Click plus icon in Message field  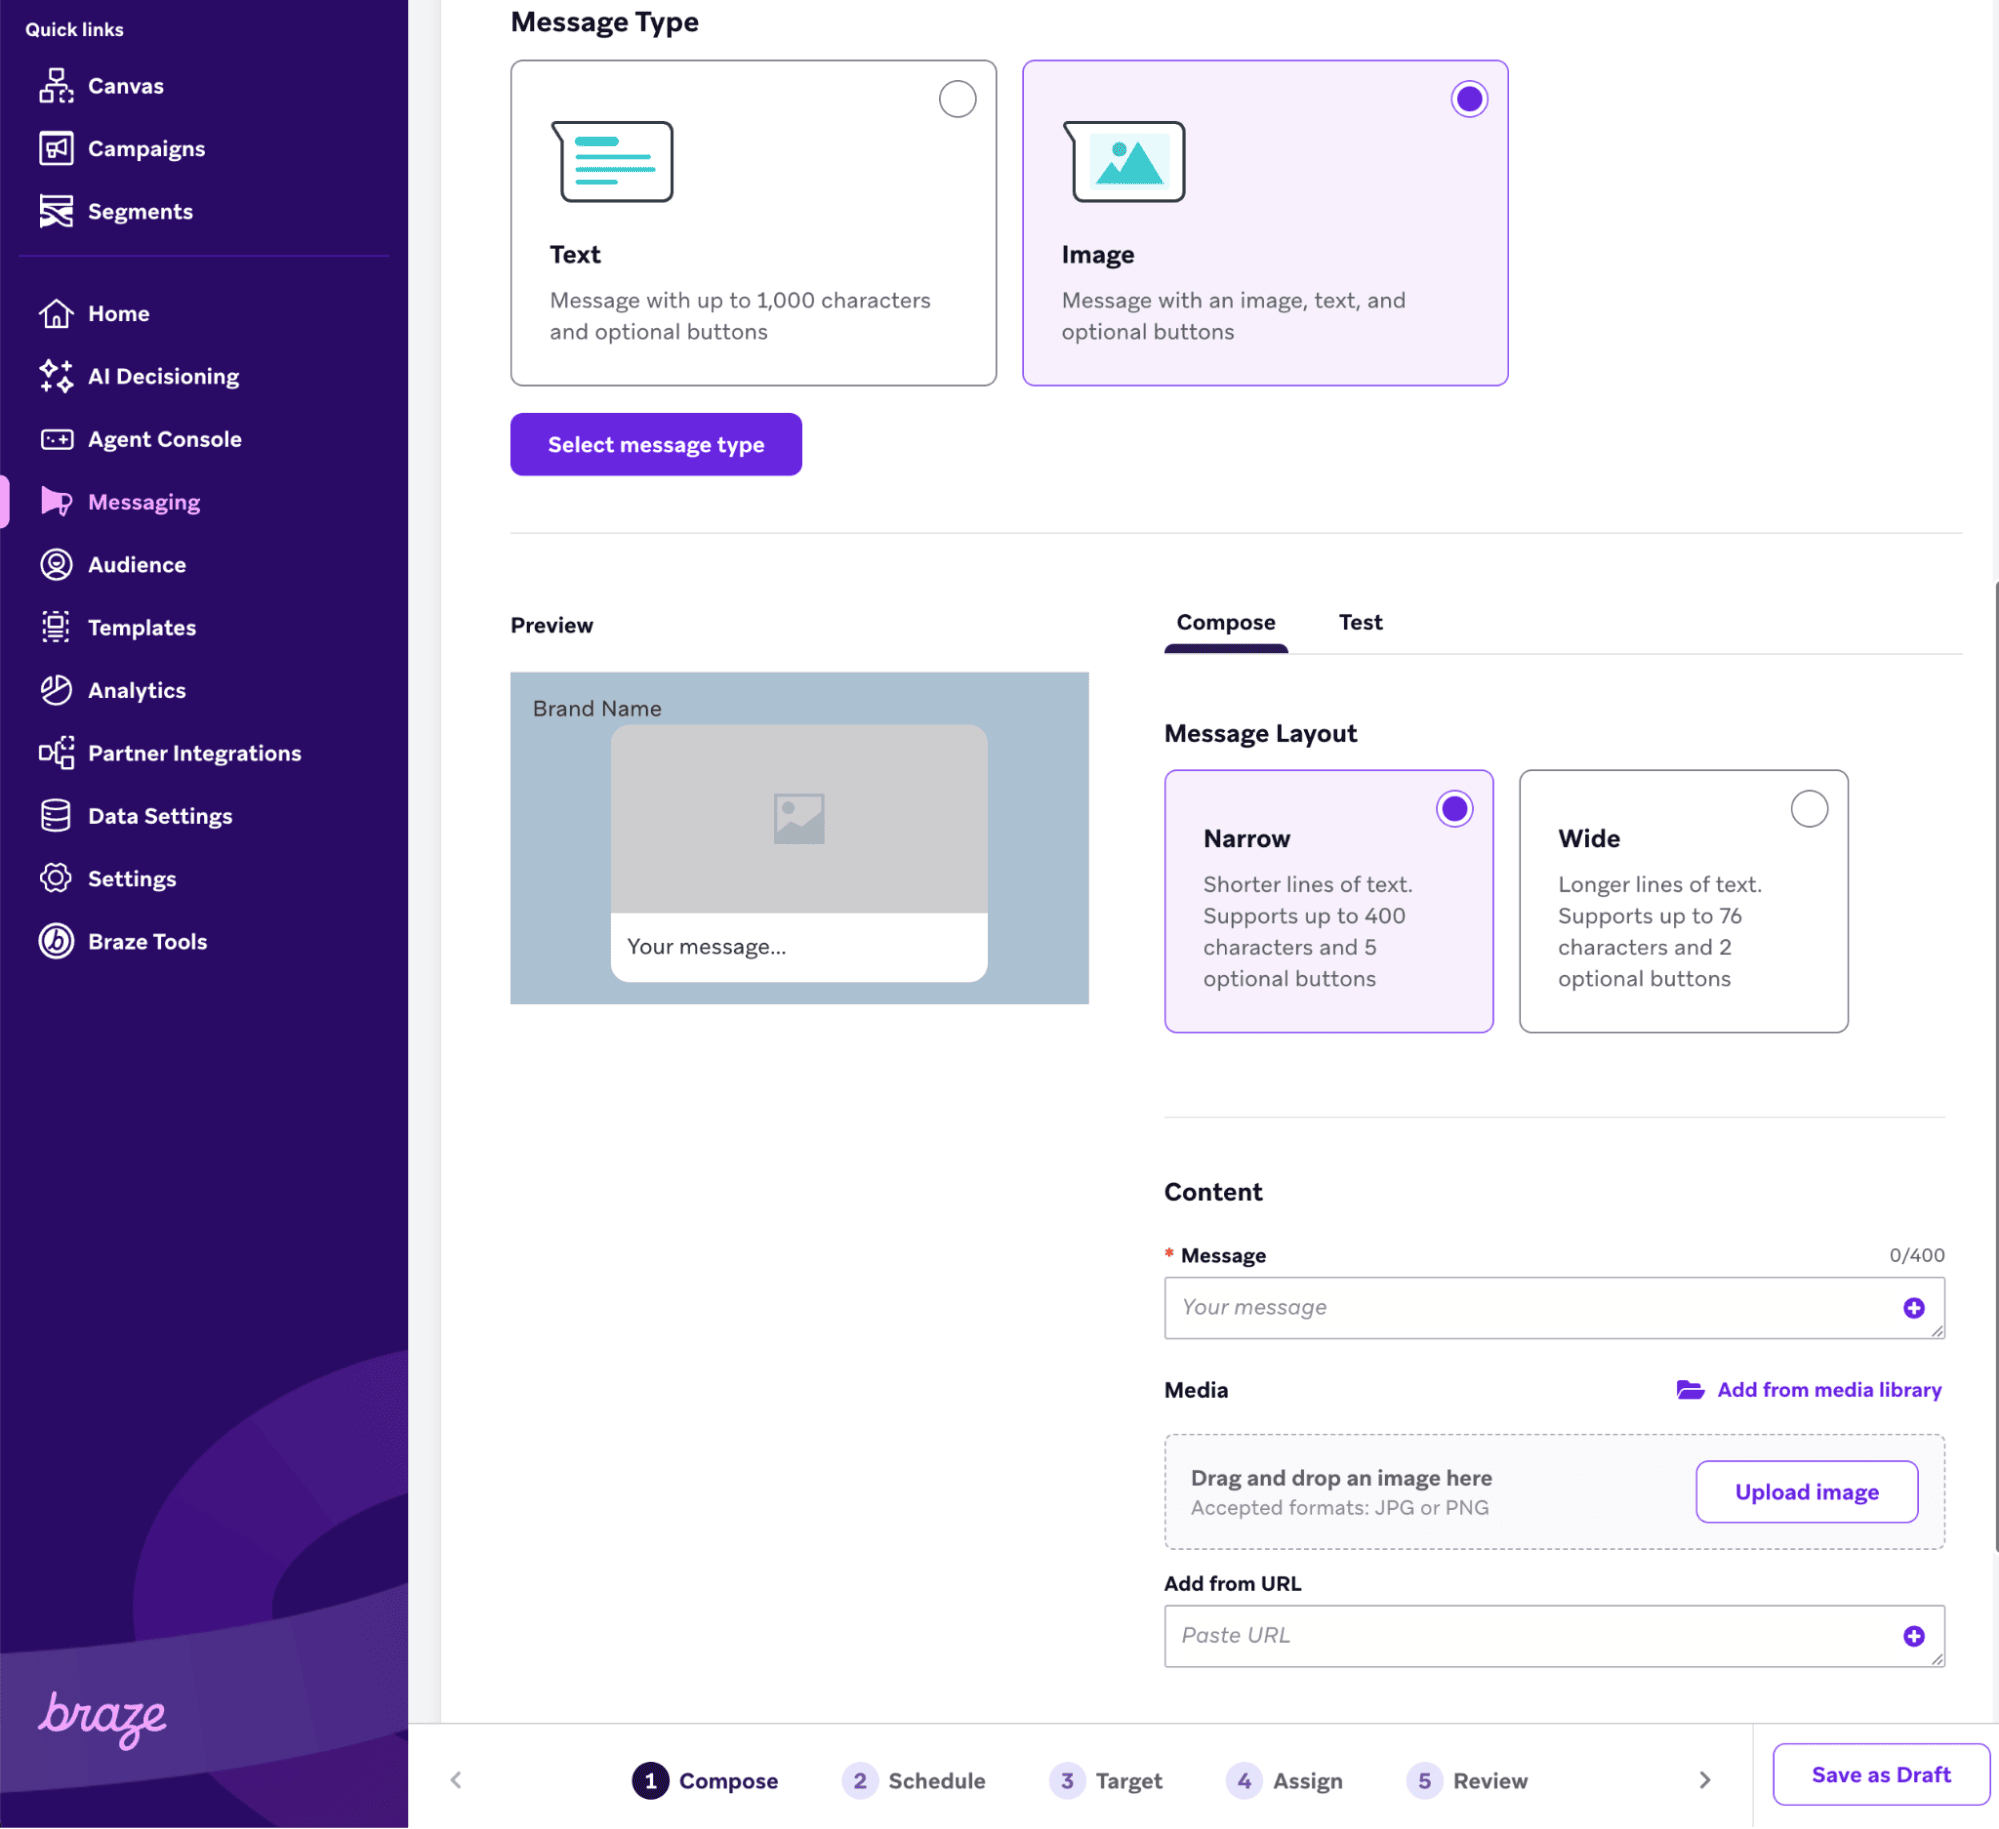point(1913,1308)
